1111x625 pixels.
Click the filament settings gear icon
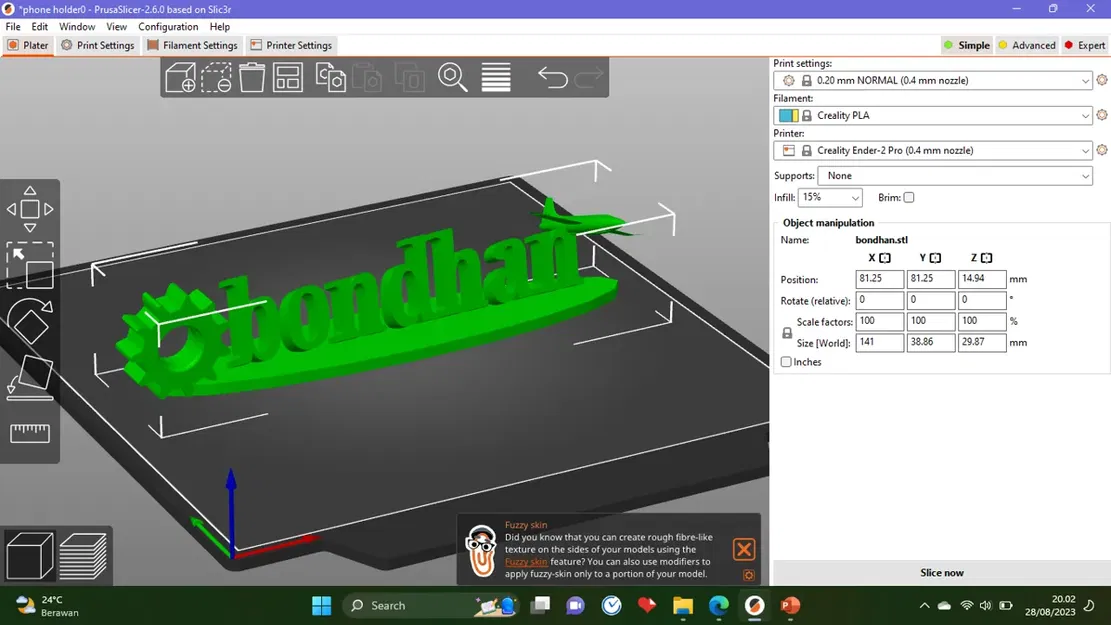[x=1102, y=115]
